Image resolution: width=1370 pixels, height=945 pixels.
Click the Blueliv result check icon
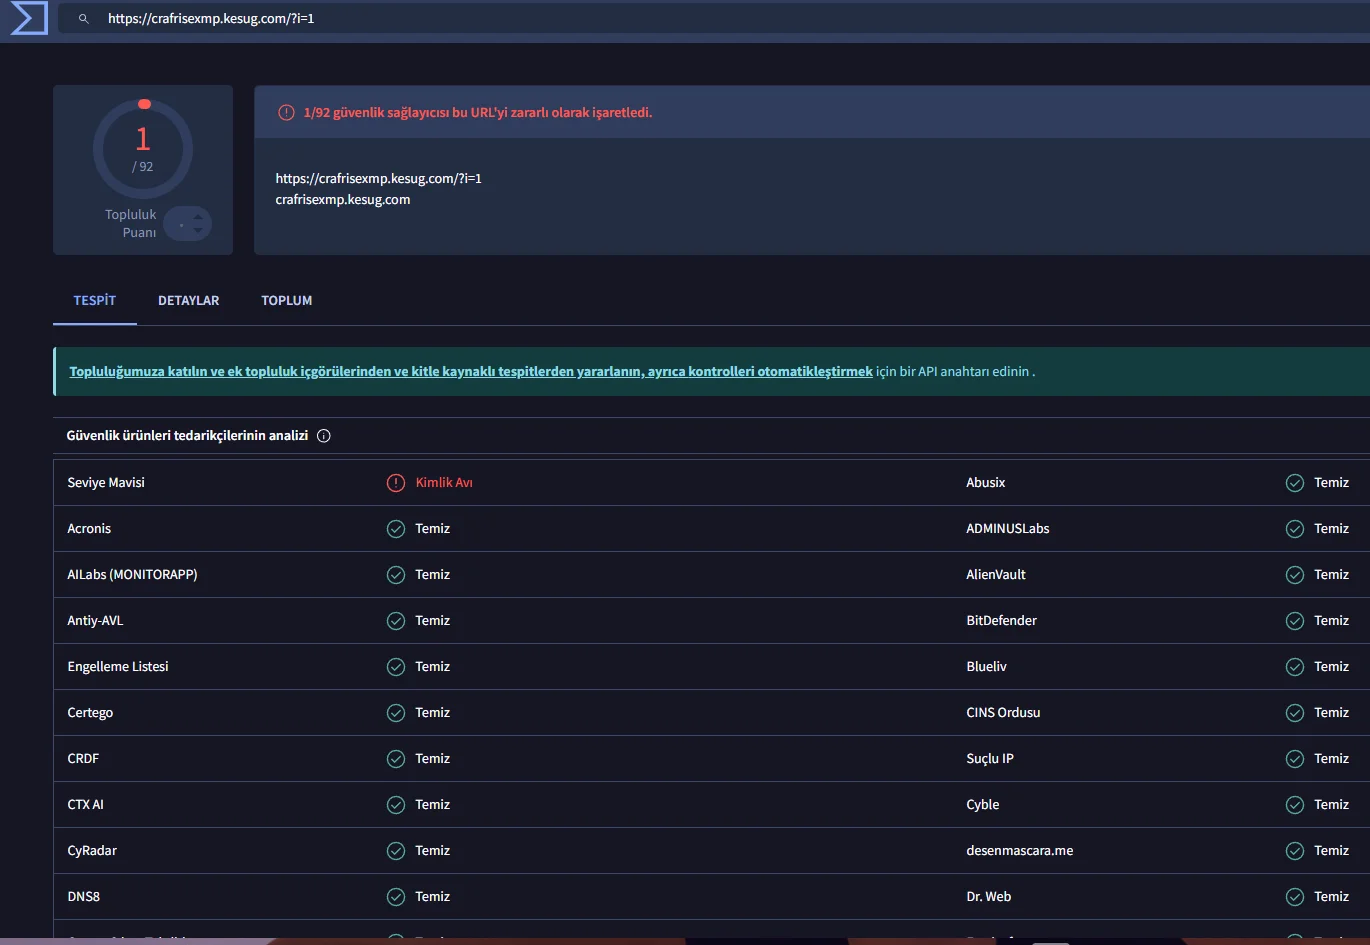tap(1295, 667)
